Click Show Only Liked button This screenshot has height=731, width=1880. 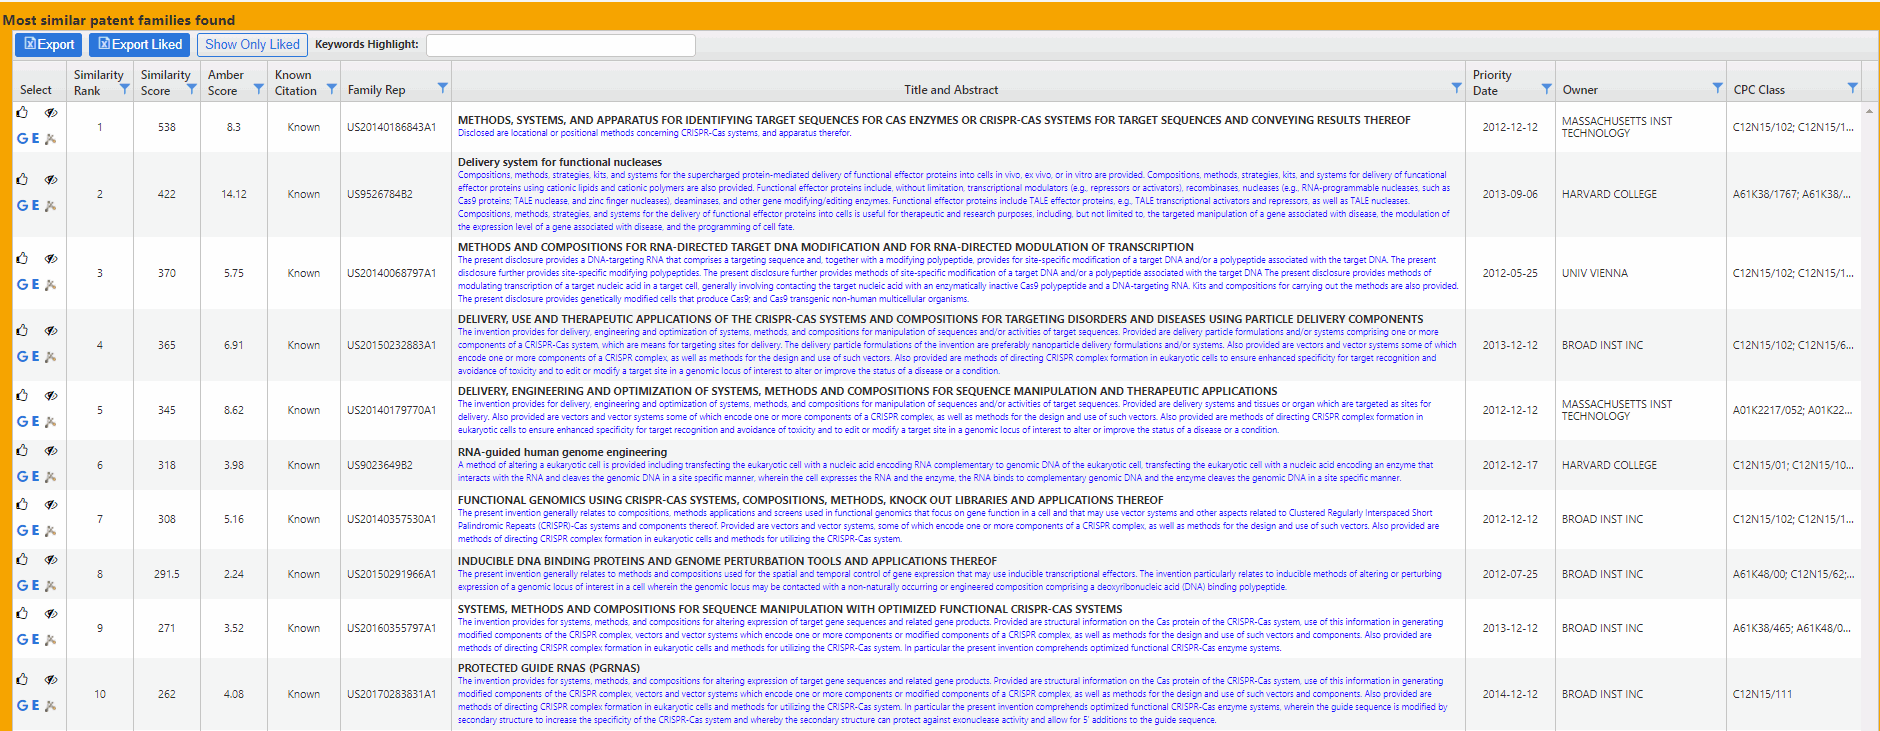(x=252, y=45)
